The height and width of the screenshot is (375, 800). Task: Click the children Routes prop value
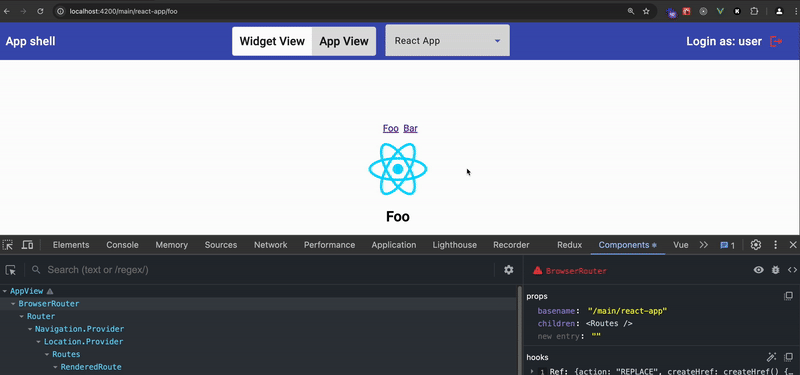[609, 323]
